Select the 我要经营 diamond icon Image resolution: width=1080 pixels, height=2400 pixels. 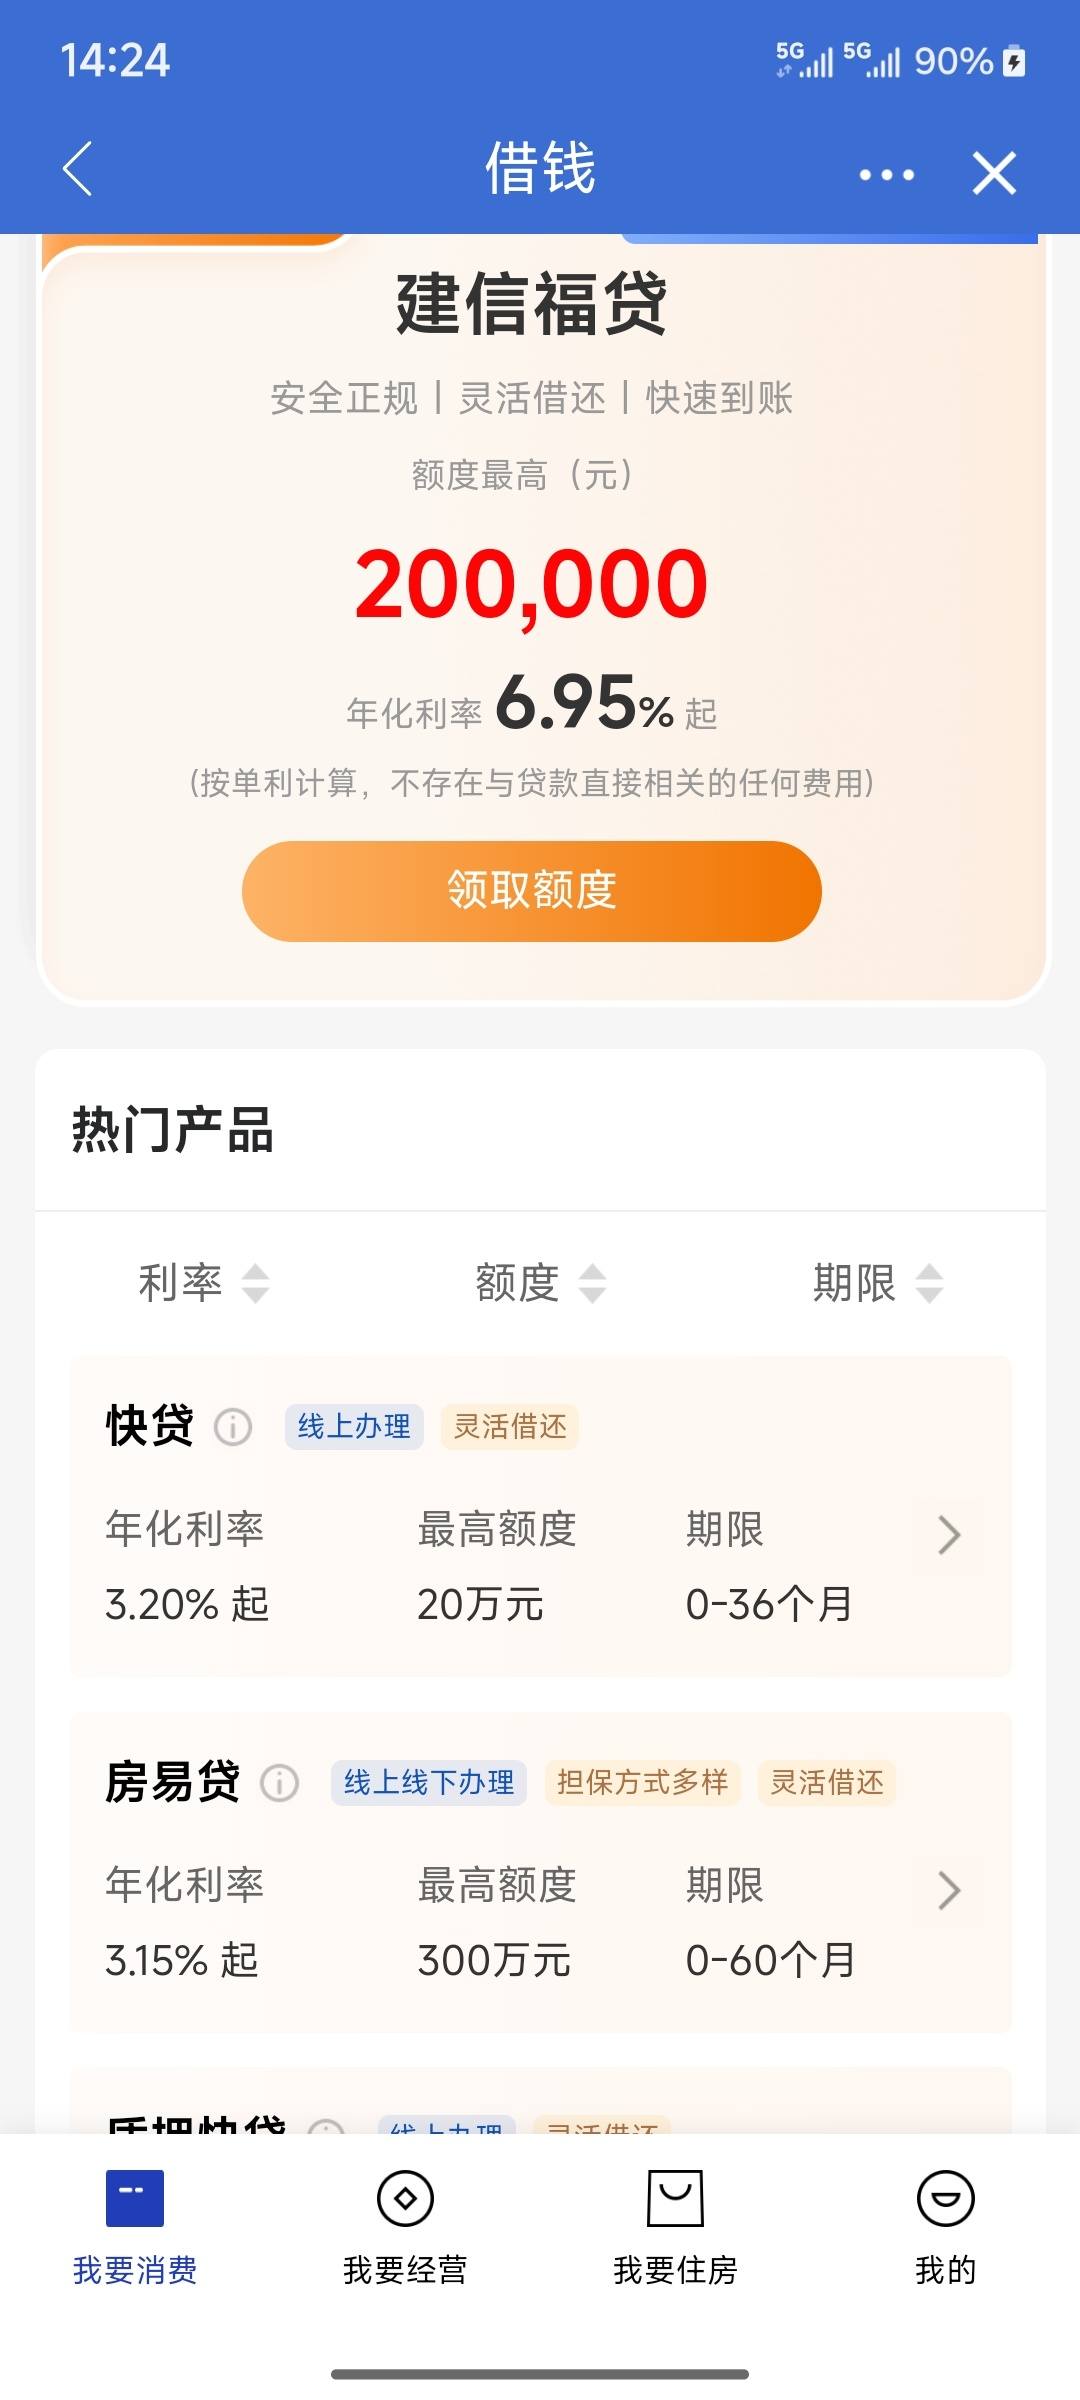pos(405,2198)
